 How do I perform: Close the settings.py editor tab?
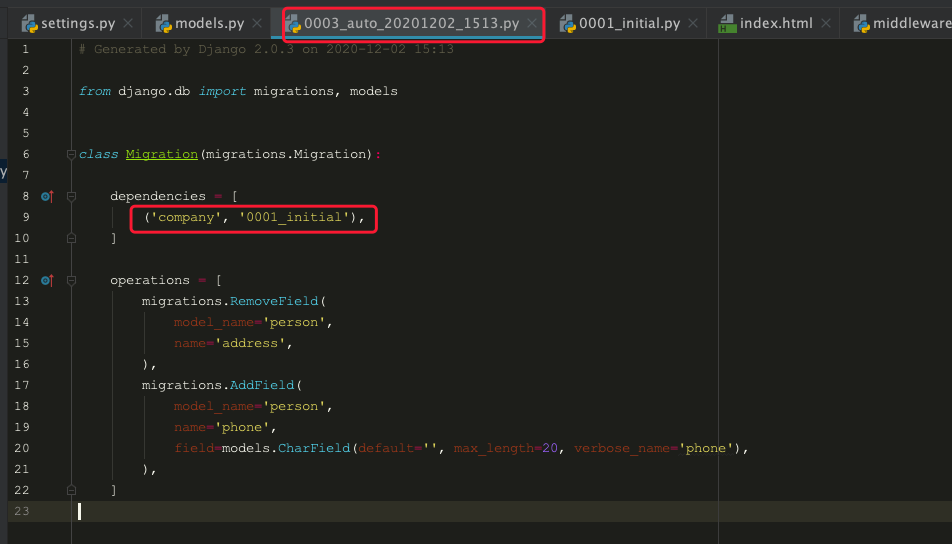point(127,23)
